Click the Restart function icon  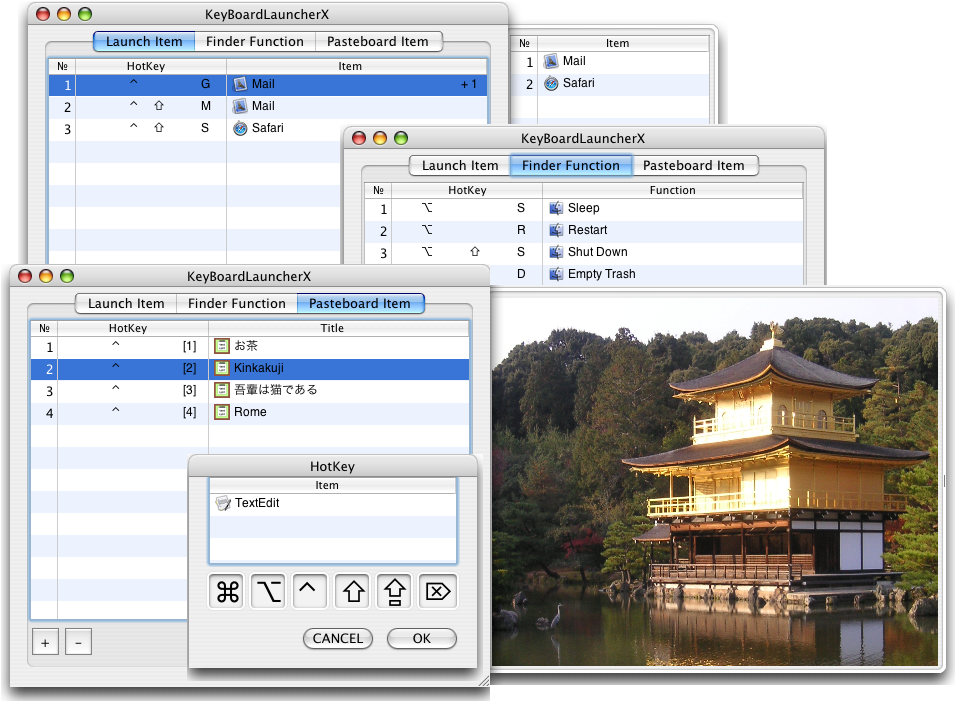[557, 230]
